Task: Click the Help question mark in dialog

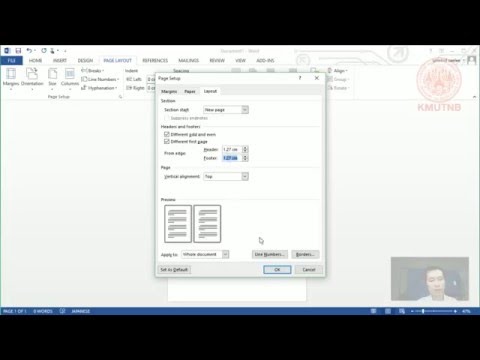Action: [300, 78]
